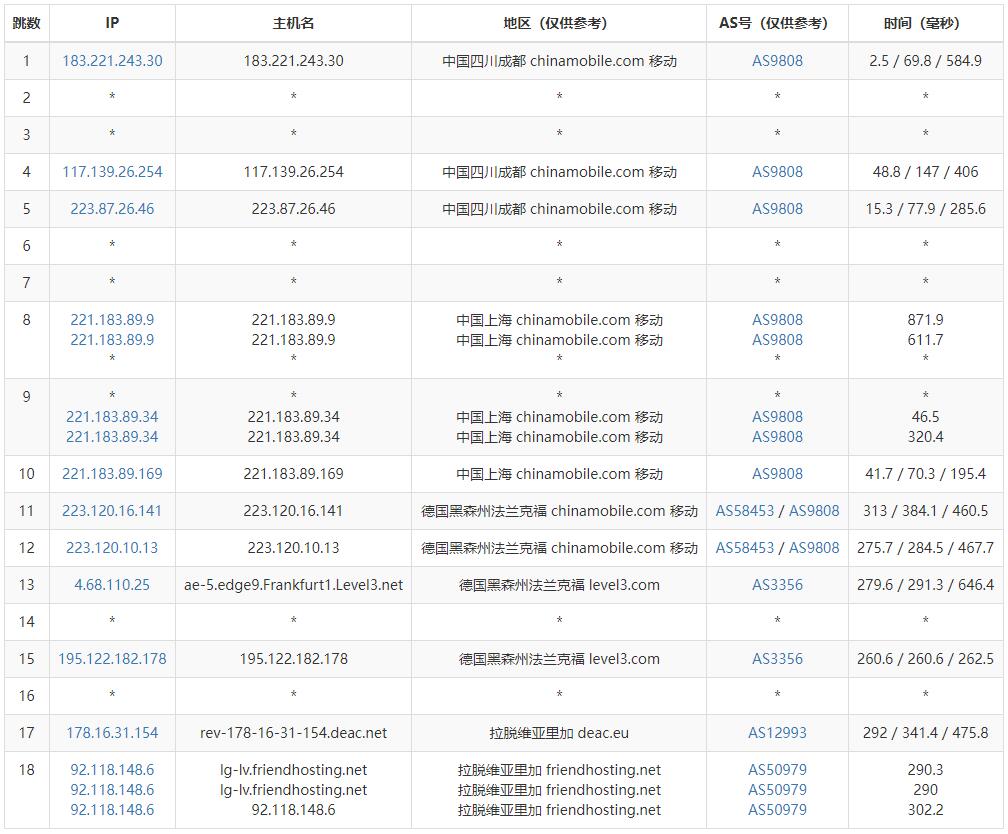Click region text in hop 11 row

tap(559, 511)
